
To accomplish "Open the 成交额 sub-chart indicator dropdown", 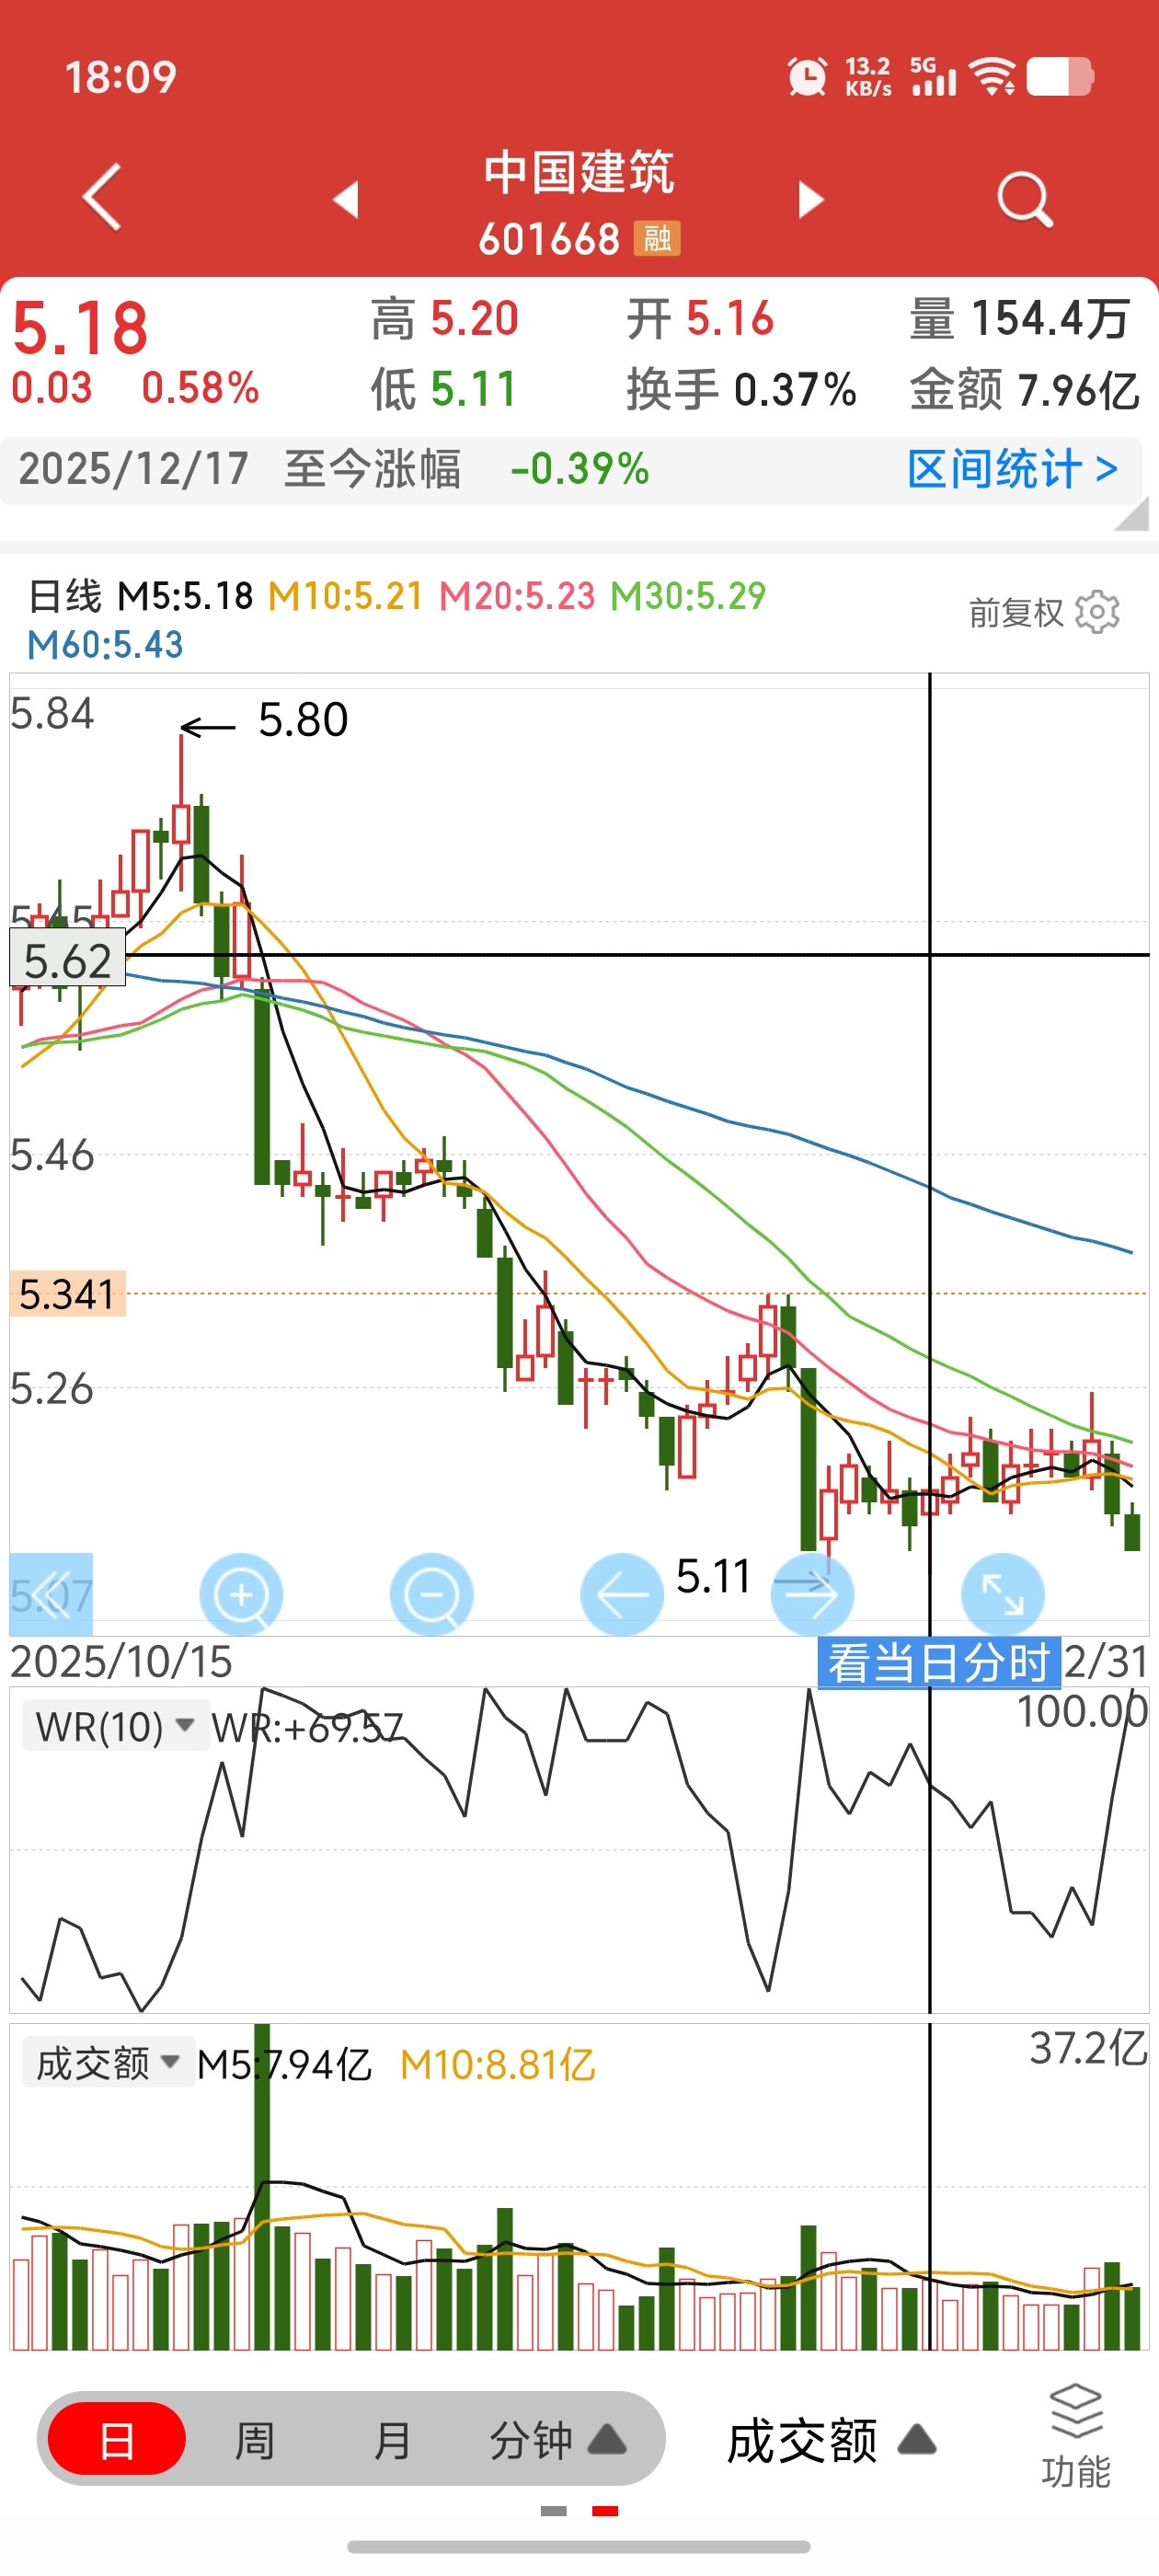I will tap(108, 2063).
